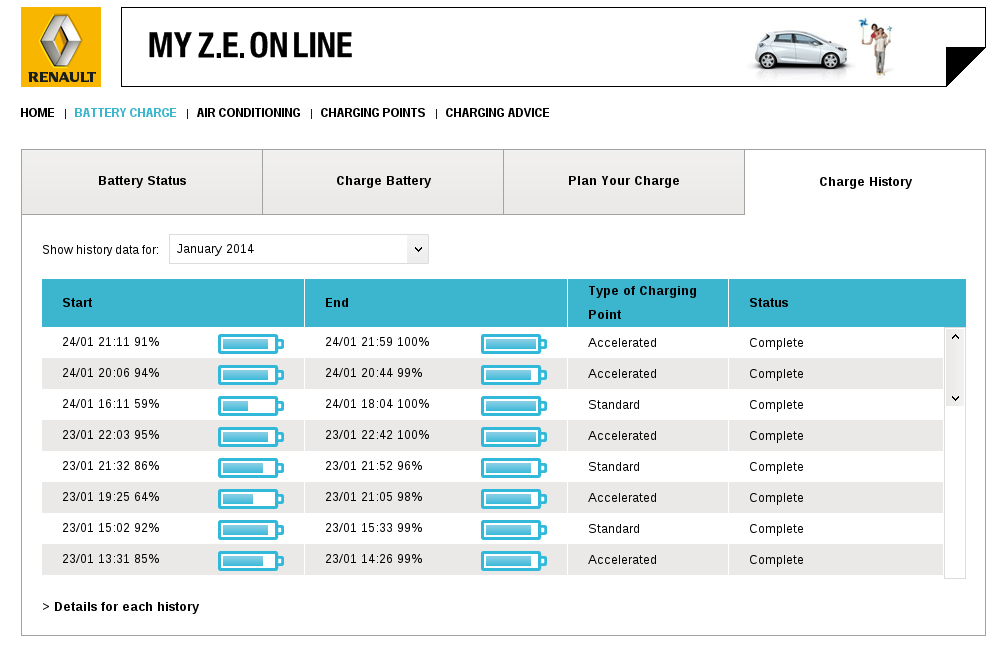Select end entry 23/01 14:26 99%
The height and width of the screenshot is (650, 1002).
pyautogui.click(x=374, y=559)
